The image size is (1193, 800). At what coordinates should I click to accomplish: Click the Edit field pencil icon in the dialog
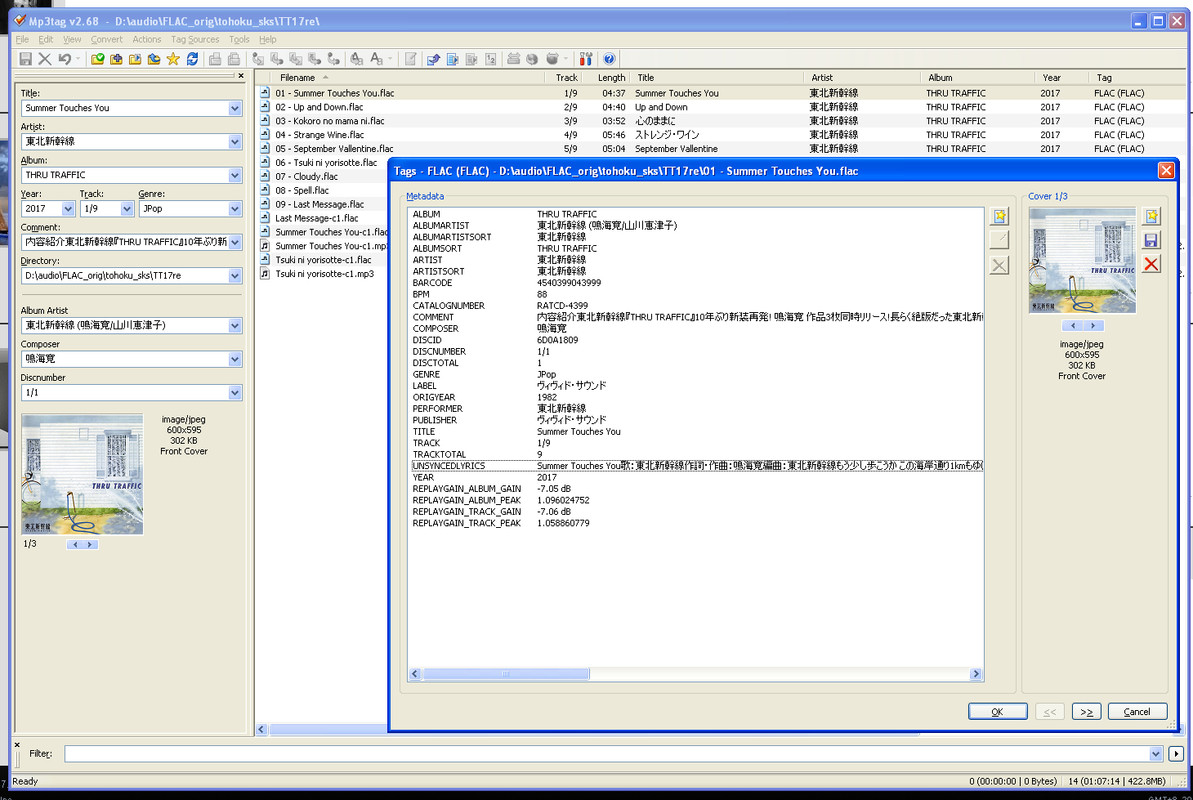pyautogui.click(x=1000, y=241)
